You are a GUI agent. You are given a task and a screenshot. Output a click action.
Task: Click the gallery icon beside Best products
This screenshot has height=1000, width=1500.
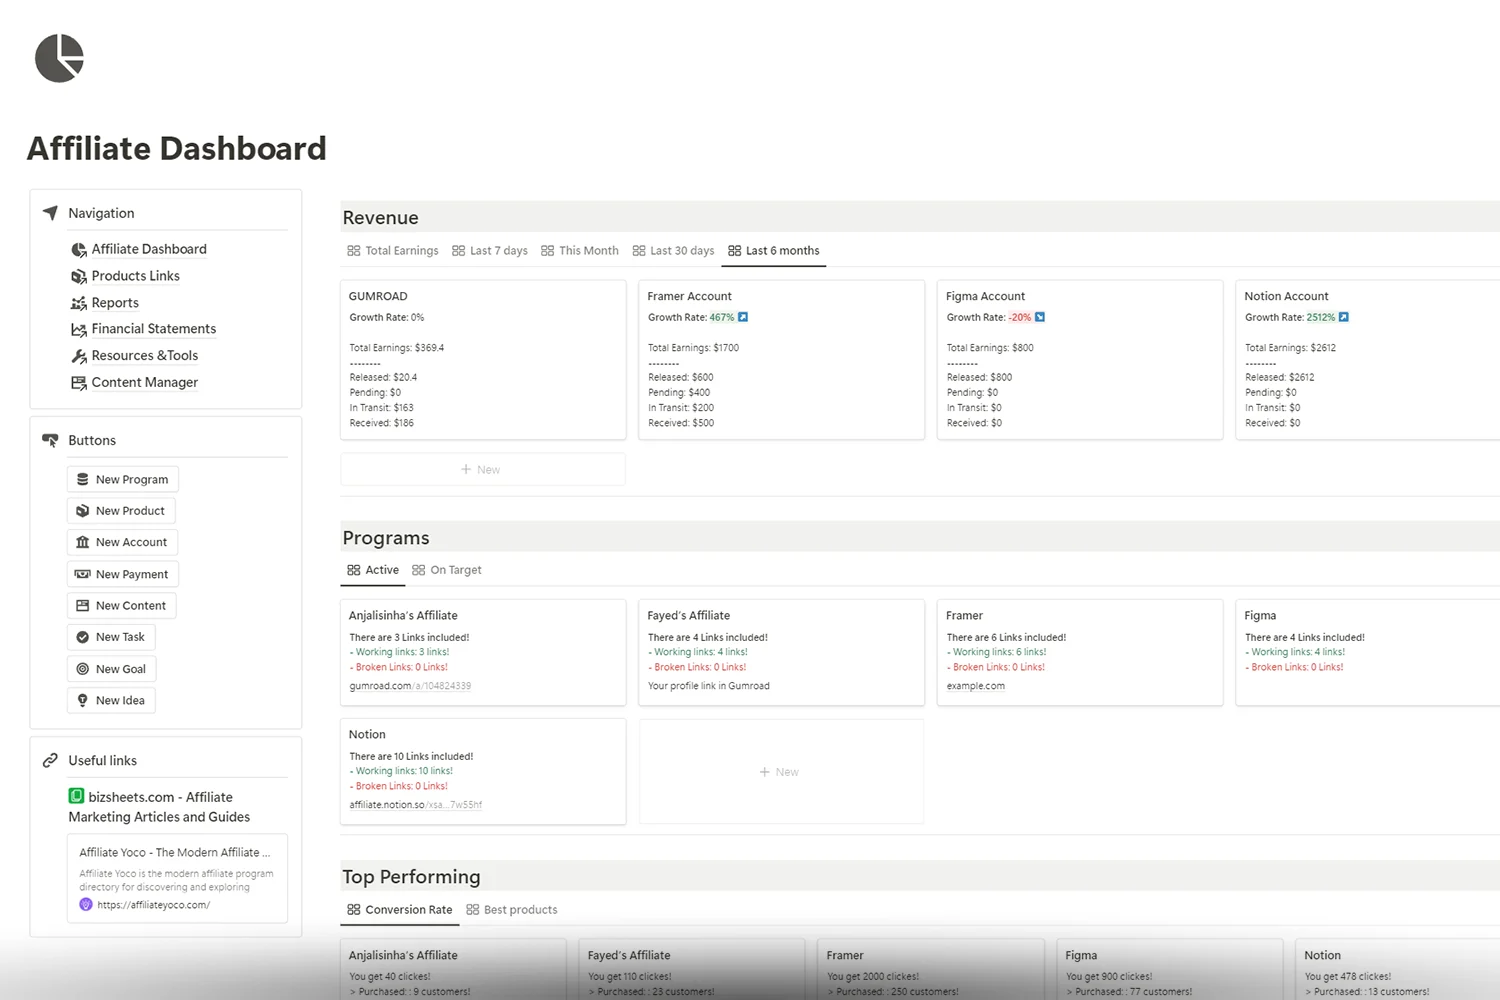point(473,910)
